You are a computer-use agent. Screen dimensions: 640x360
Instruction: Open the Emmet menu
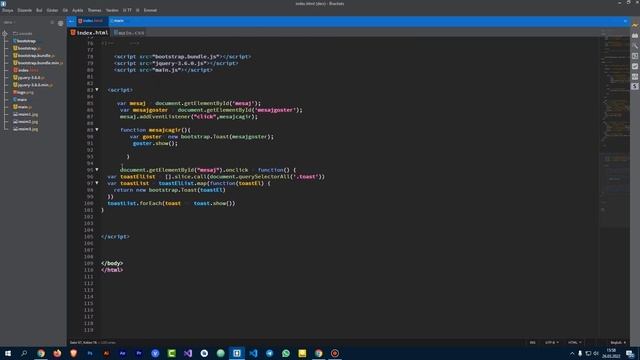click(x=150, y=10)
